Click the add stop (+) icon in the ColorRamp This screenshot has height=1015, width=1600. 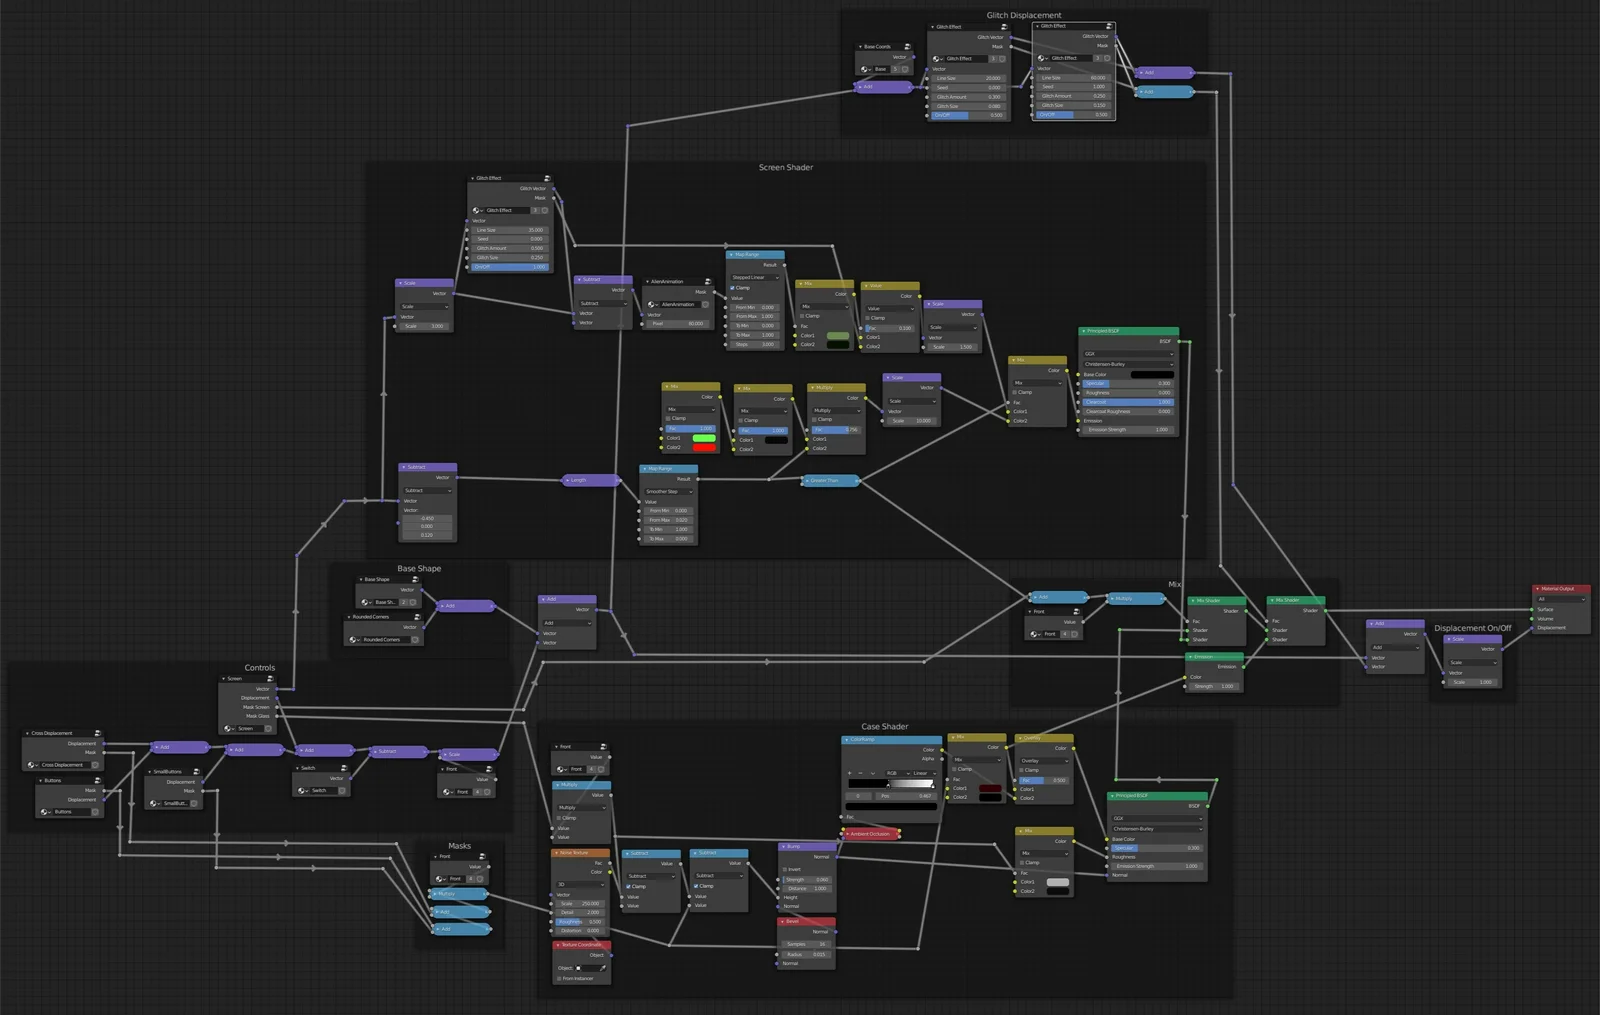click(850, 773)
